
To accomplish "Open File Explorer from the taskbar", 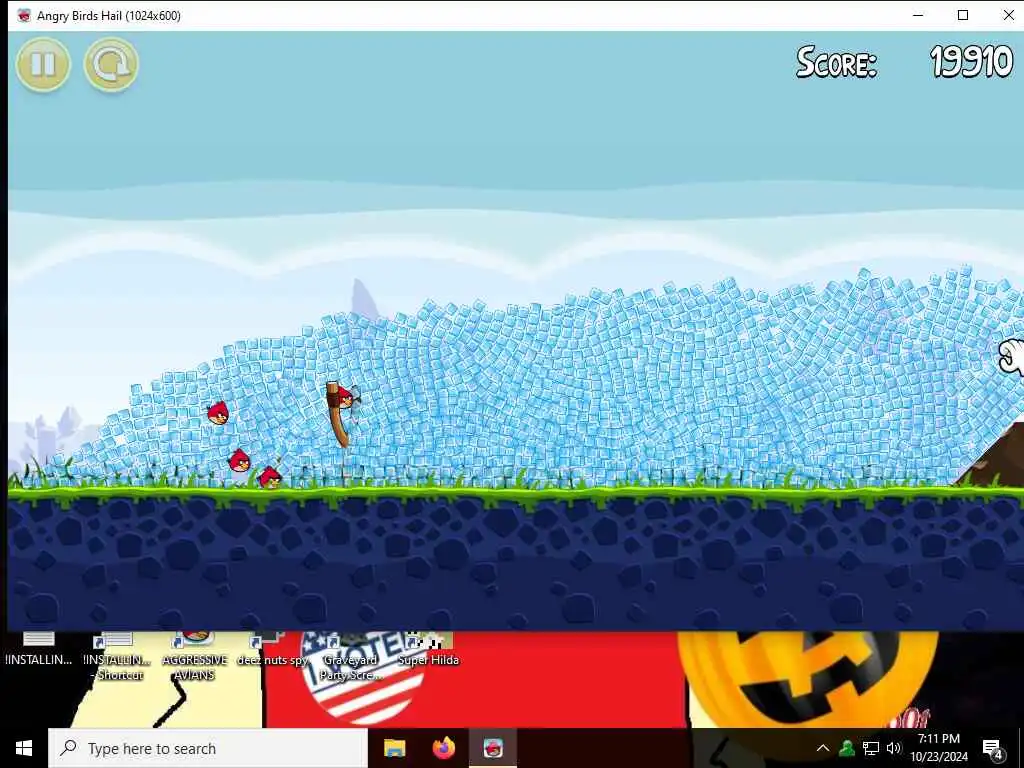I will click(x=394, y=748).
